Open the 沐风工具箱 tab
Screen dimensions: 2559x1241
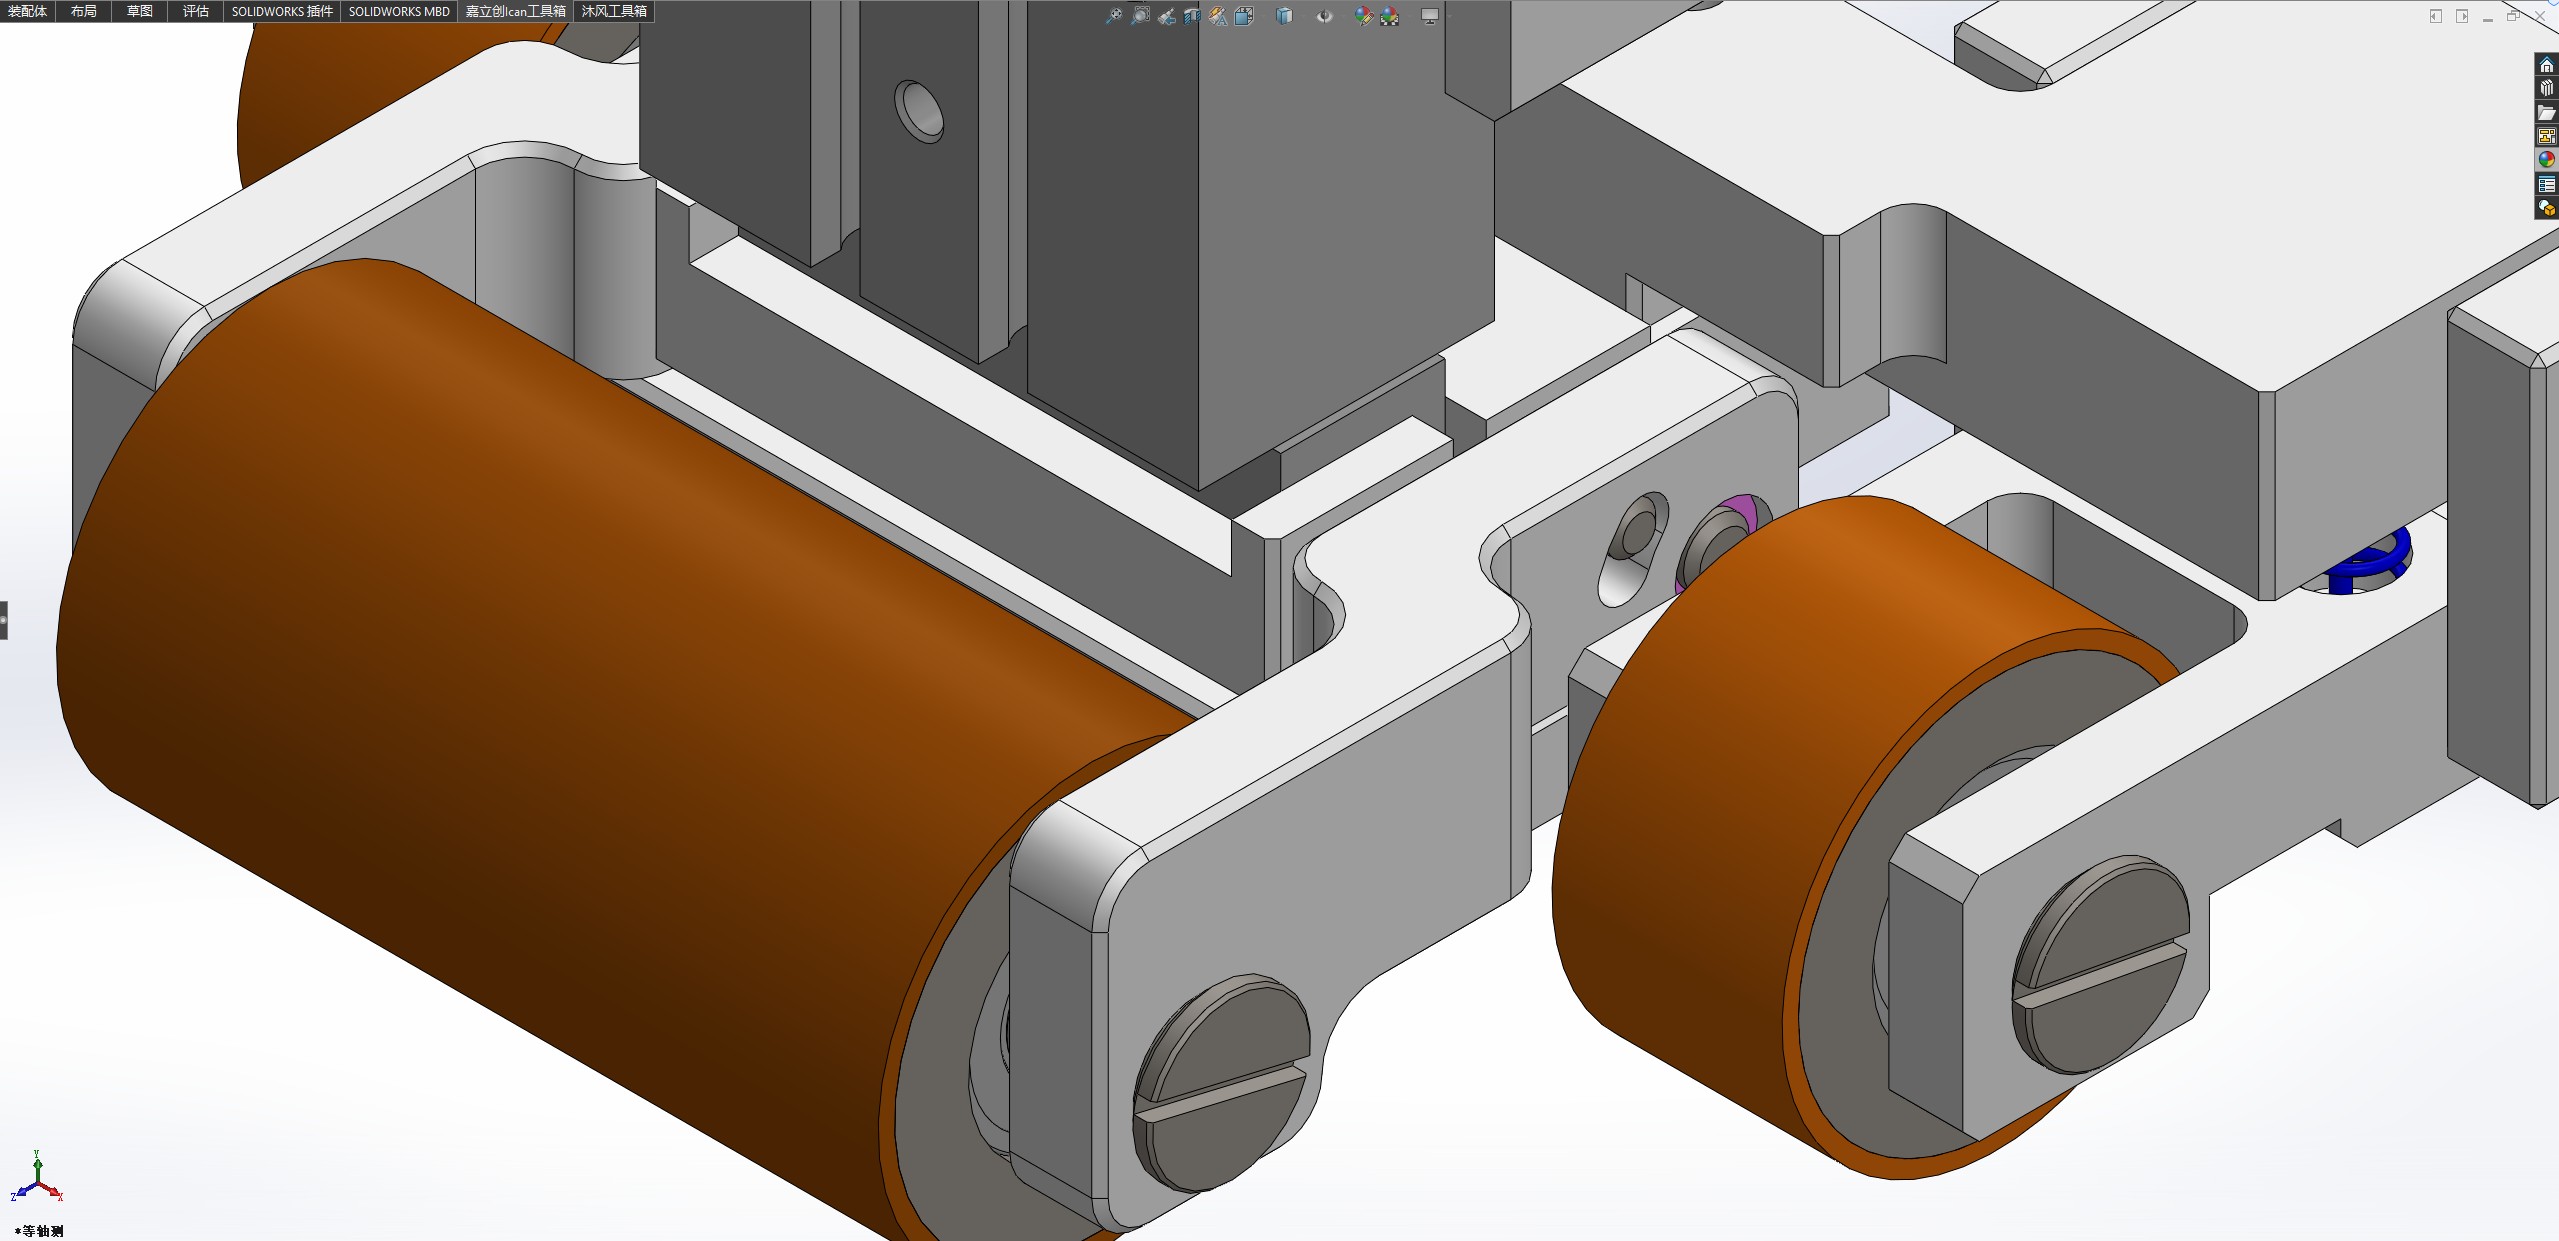[x=614, y=11]
